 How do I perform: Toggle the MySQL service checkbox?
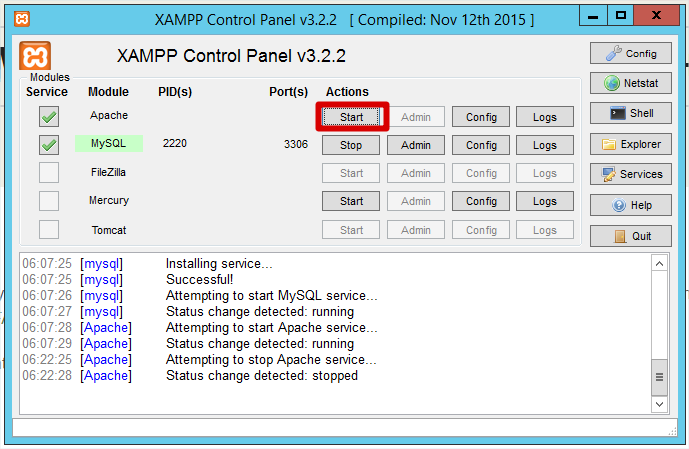click(49, 145)
